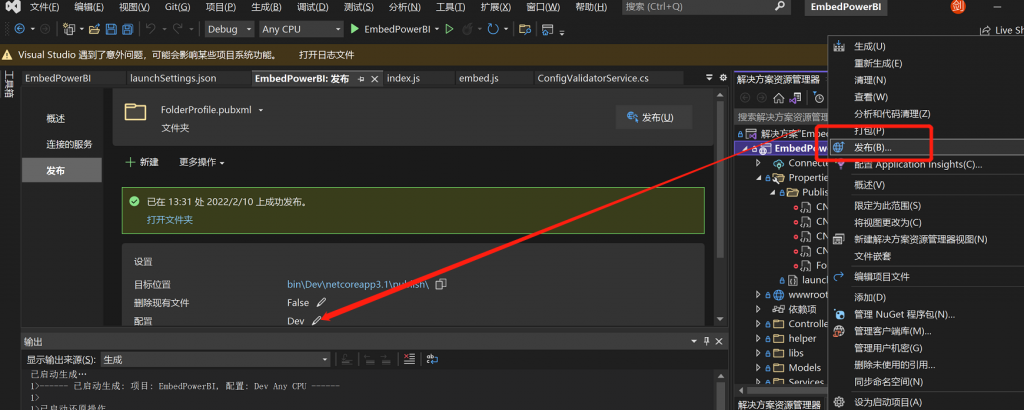Click the browser window toolbar icon

coord(549,29)
